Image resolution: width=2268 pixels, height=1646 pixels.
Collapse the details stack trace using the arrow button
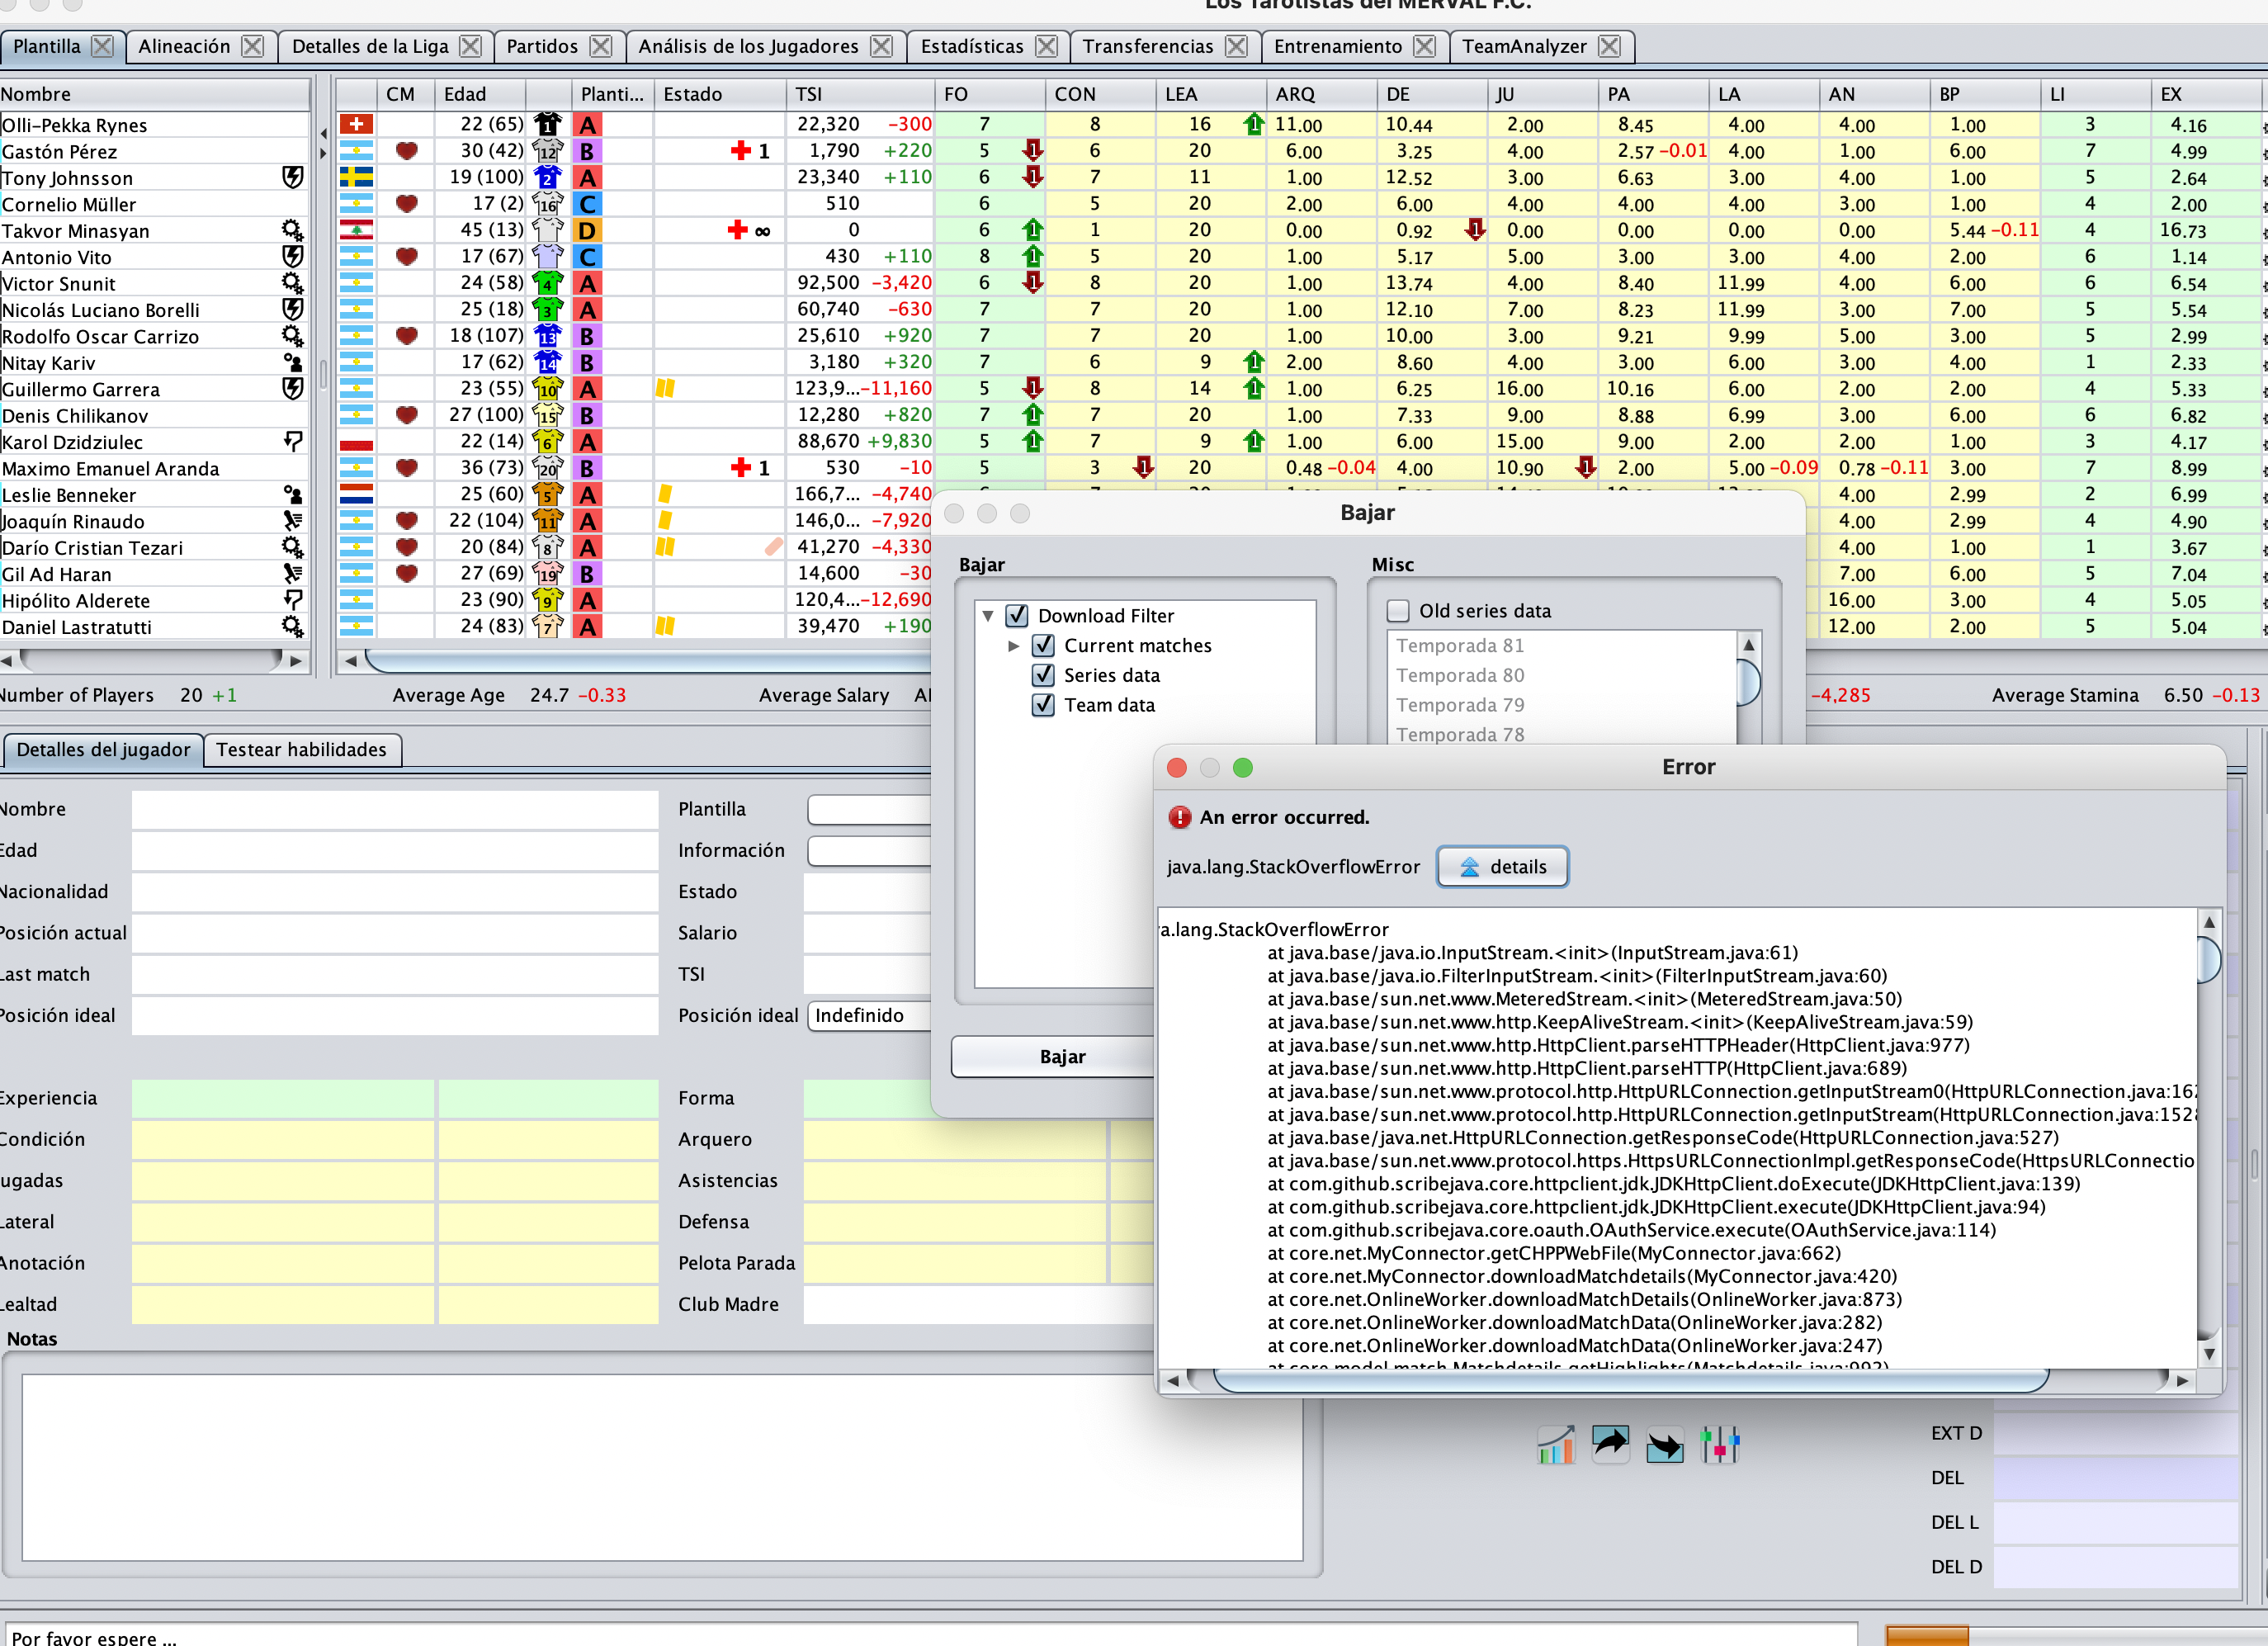(x=1503, y=867)
